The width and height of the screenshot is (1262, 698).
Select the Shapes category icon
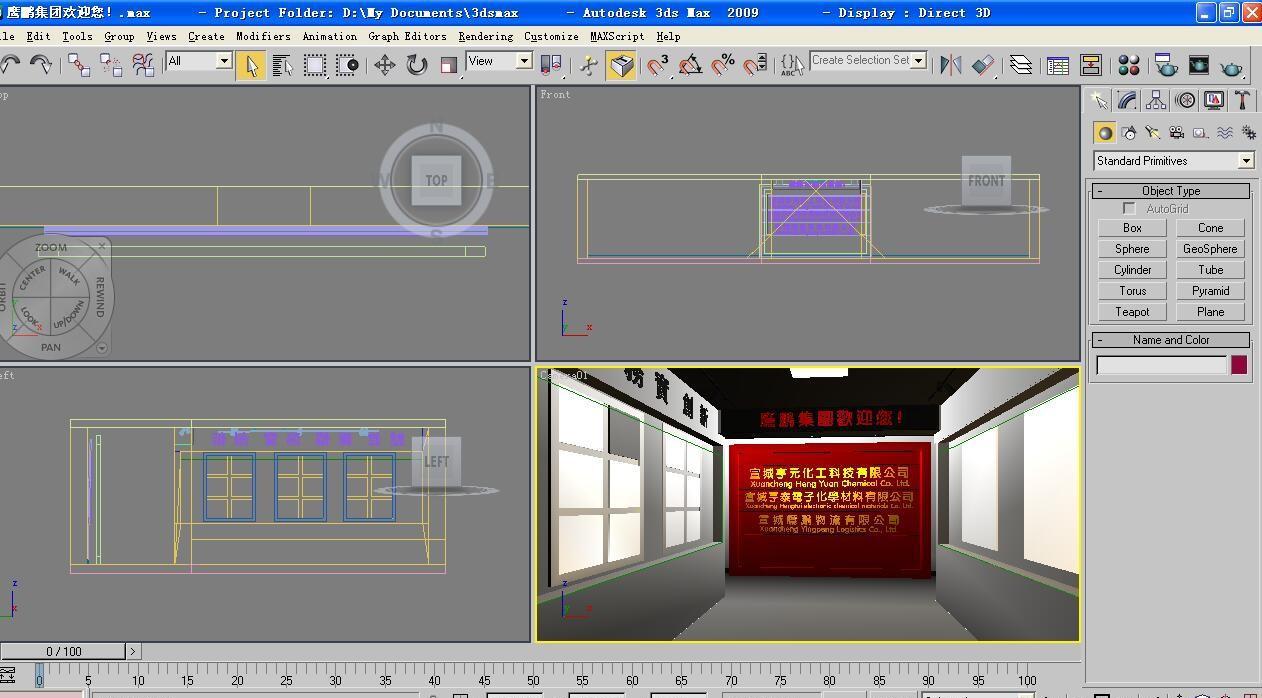point(1129,132)
